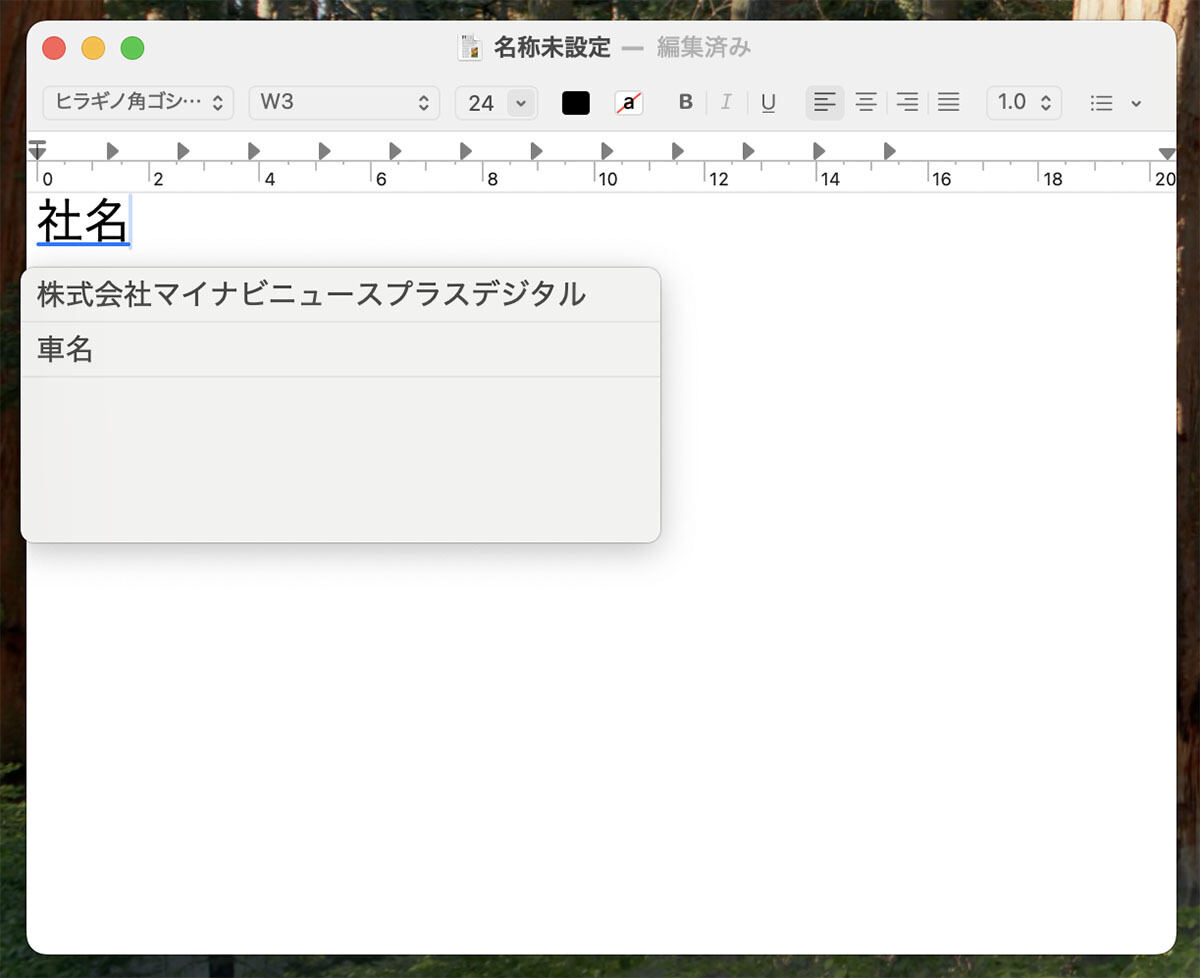The width and height of the screenshot is (1200, 978).
Task: Align text right
Action: [907, 102]
